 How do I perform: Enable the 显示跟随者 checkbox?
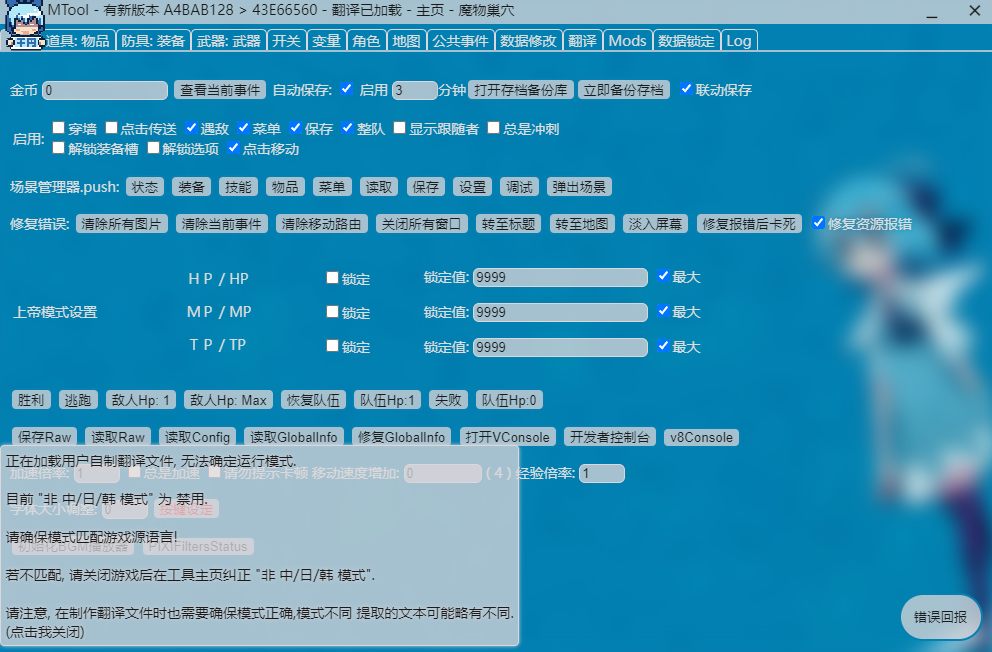399,128
